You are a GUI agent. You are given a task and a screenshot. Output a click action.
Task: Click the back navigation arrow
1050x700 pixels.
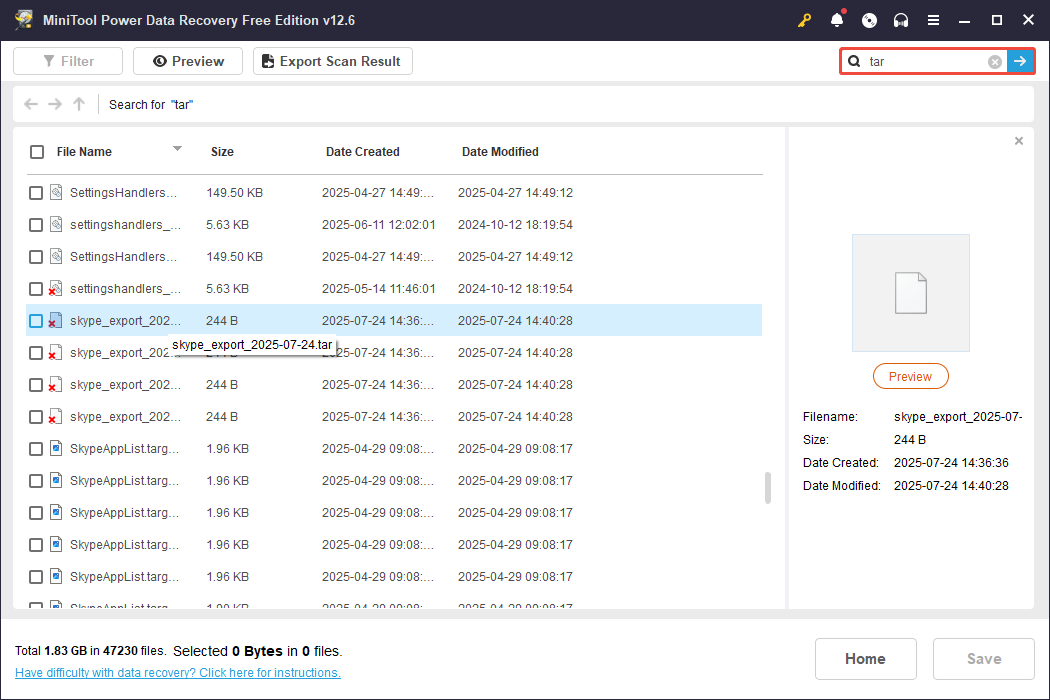click(30, 104)
